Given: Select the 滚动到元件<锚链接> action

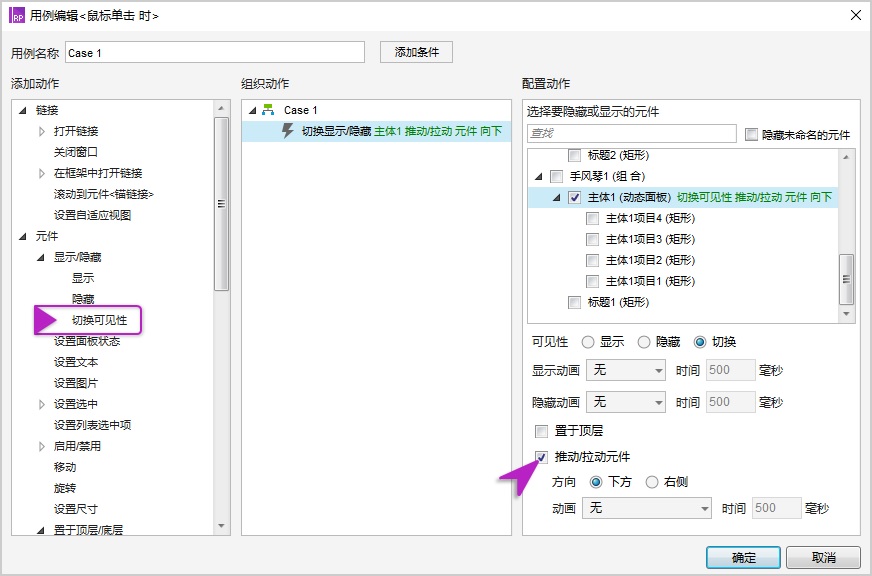Looking at the screenshot, I should click(x=103, y=194).
